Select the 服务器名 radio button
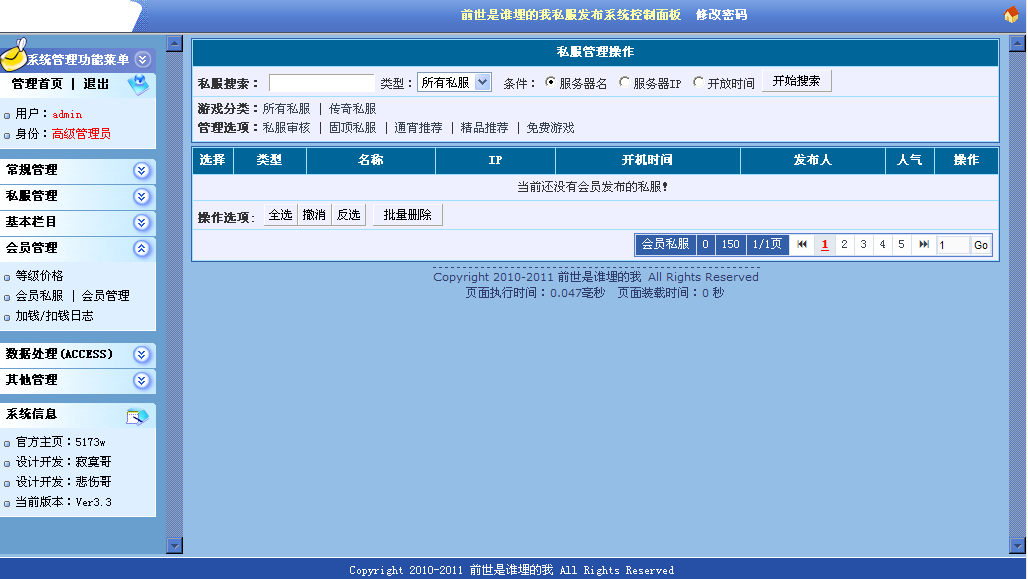Screen dimensions: 1028x579 tap(550, 83)
